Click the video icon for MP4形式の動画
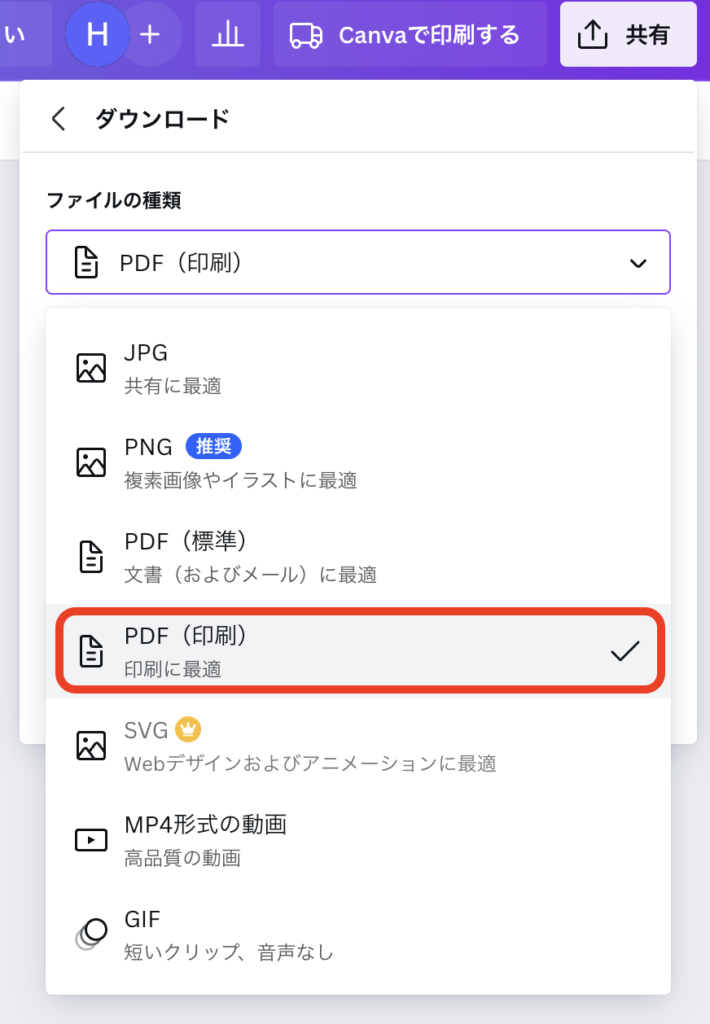710x1024 pixels. [91, 839]
